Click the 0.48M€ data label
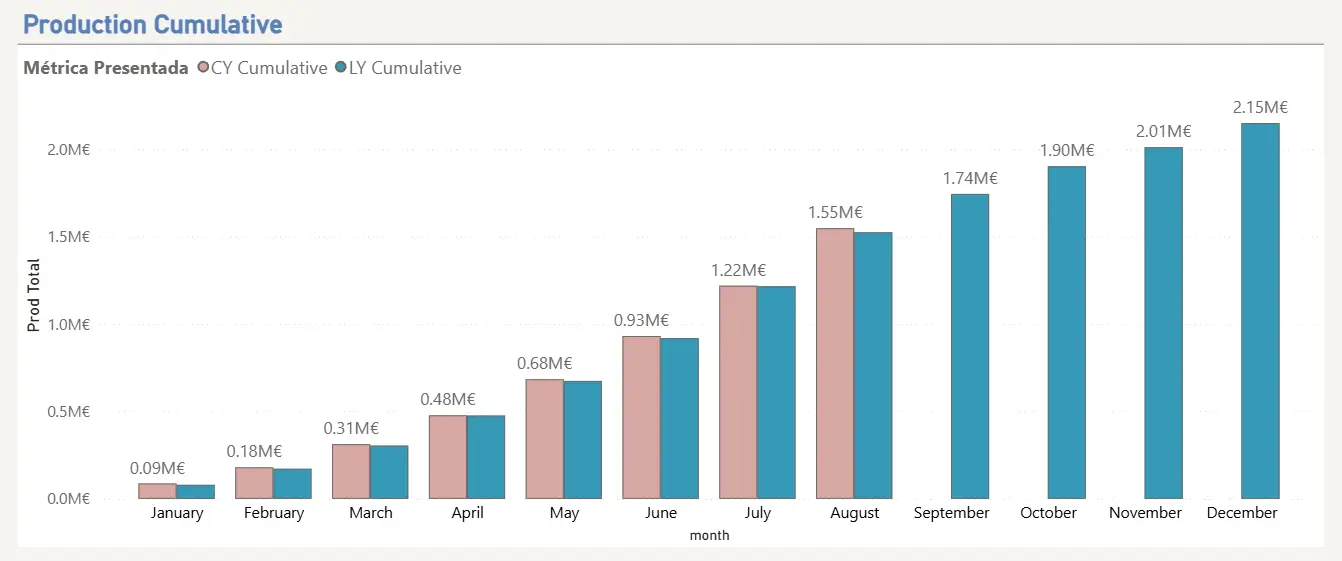The height and width of the screenshot is (561, 1342). tap(448, 399)
